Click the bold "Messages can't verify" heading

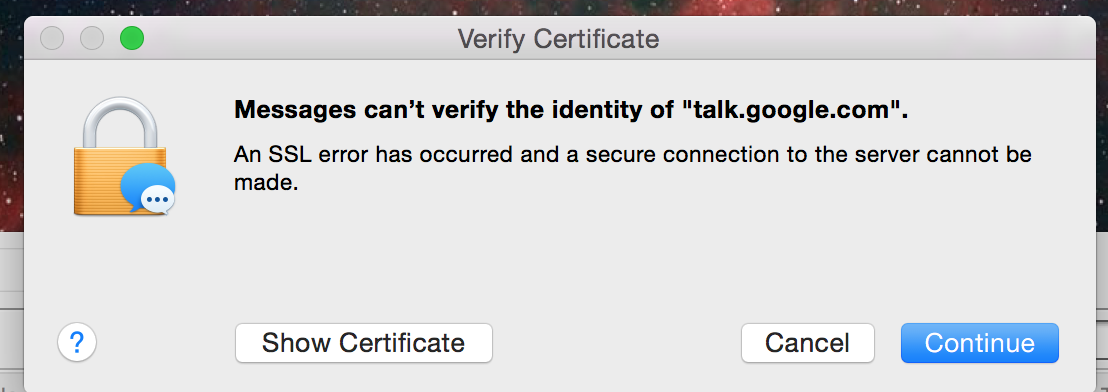tap(571, 110)
